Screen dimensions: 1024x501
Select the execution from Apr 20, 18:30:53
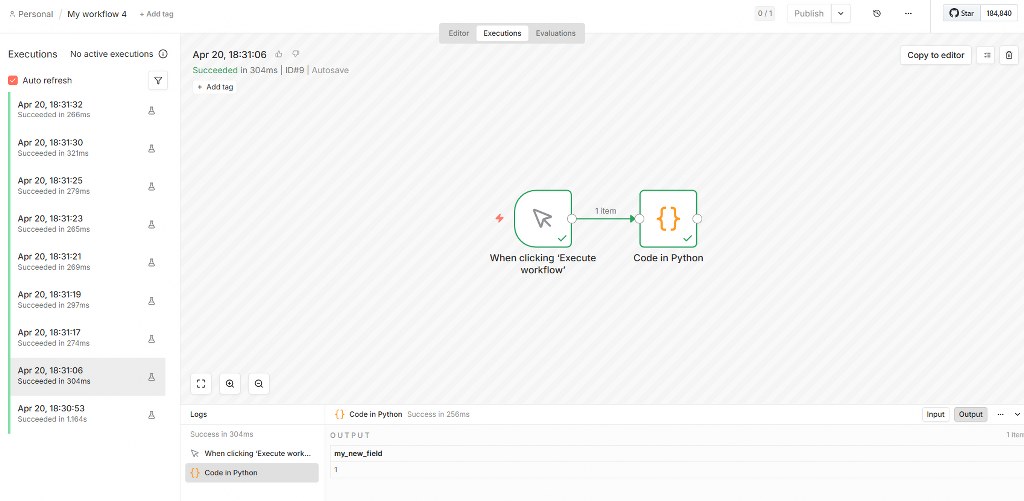pyautogui.click(x=87, y=414)
